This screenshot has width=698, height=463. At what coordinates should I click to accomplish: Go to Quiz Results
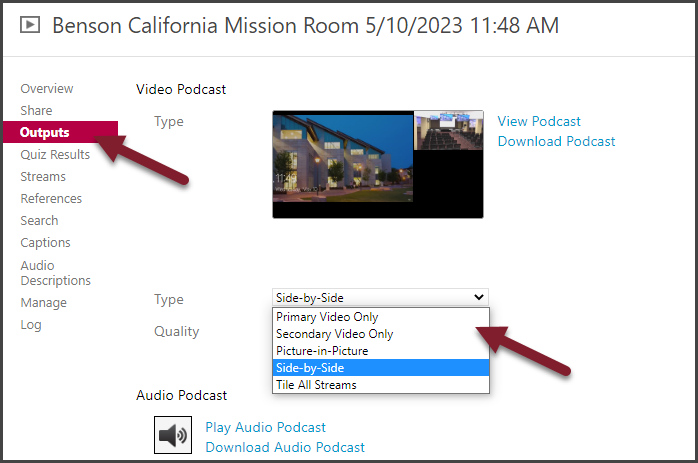(55, 155)
